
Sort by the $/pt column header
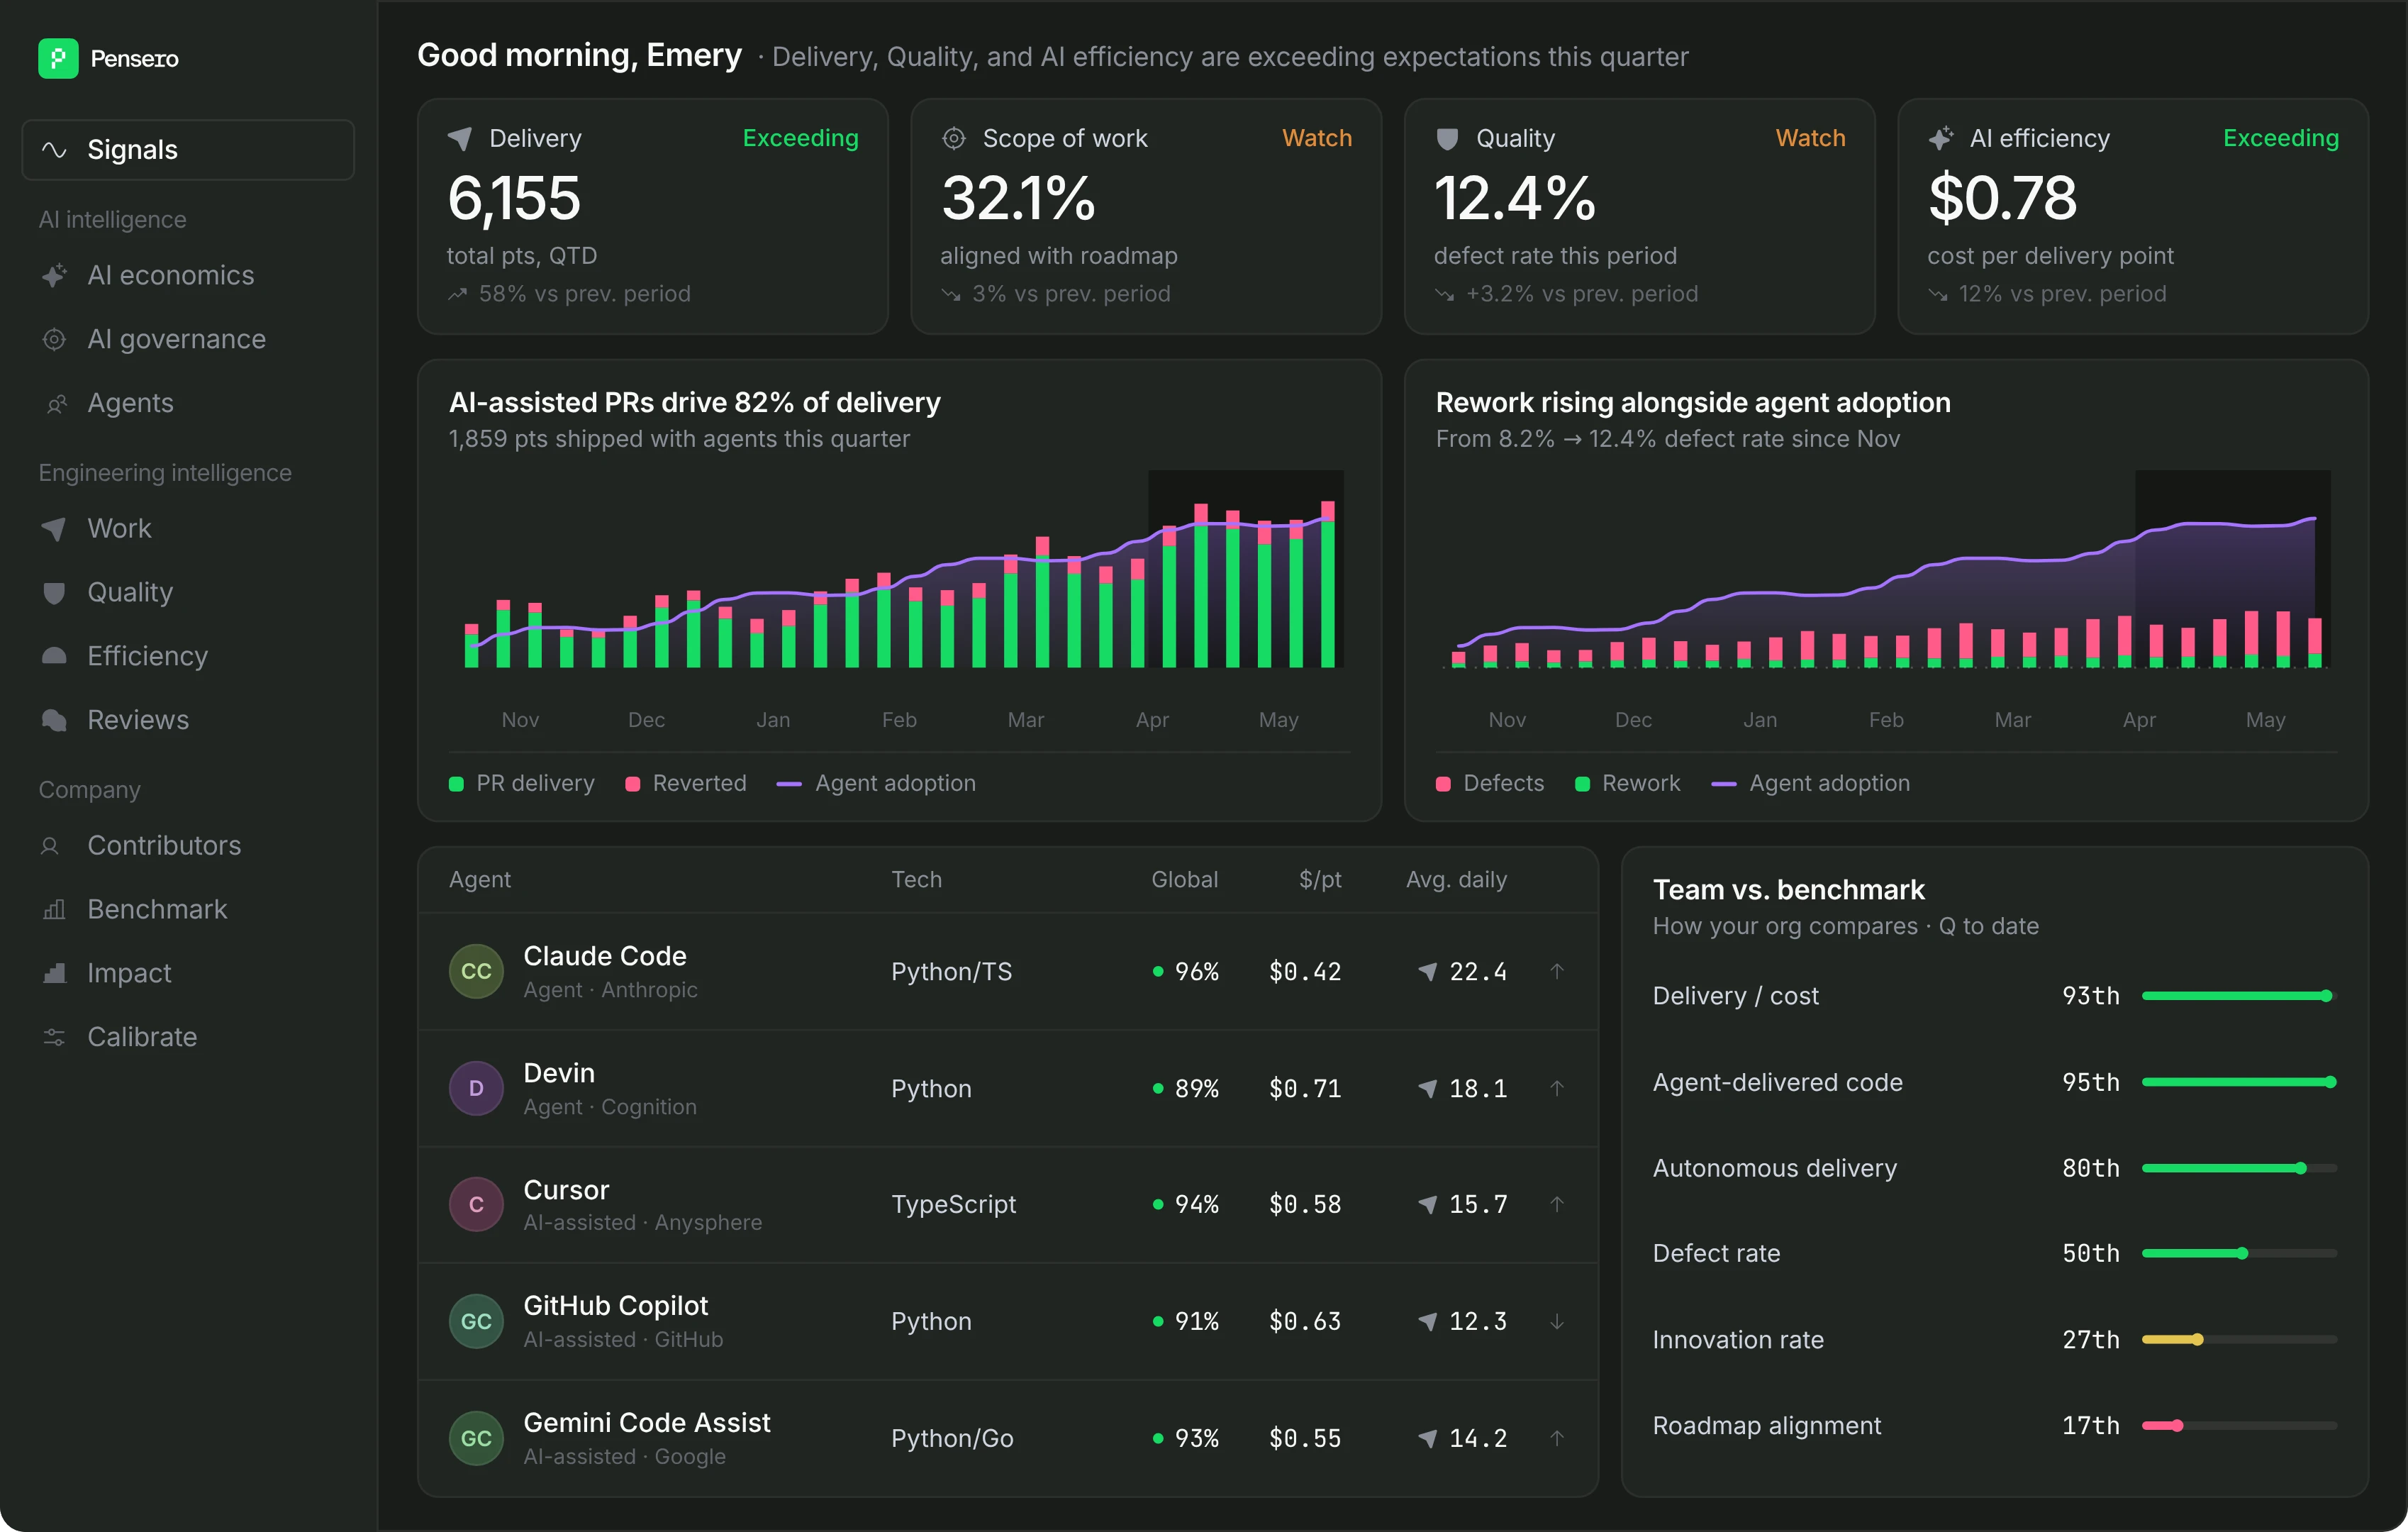[1320, 879]
